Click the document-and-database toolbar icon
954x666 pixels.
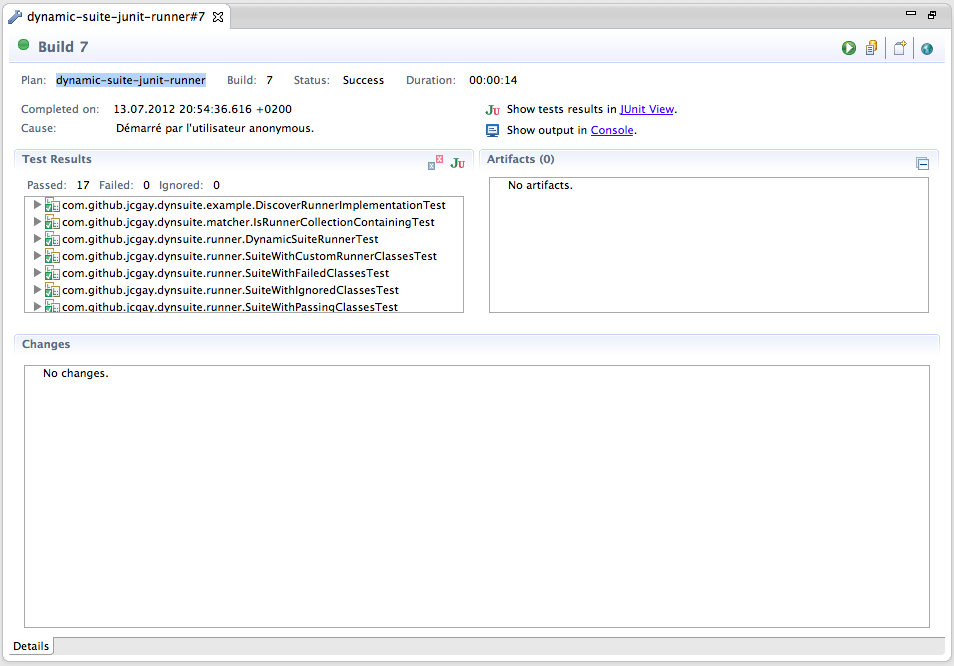click(872, 47)
